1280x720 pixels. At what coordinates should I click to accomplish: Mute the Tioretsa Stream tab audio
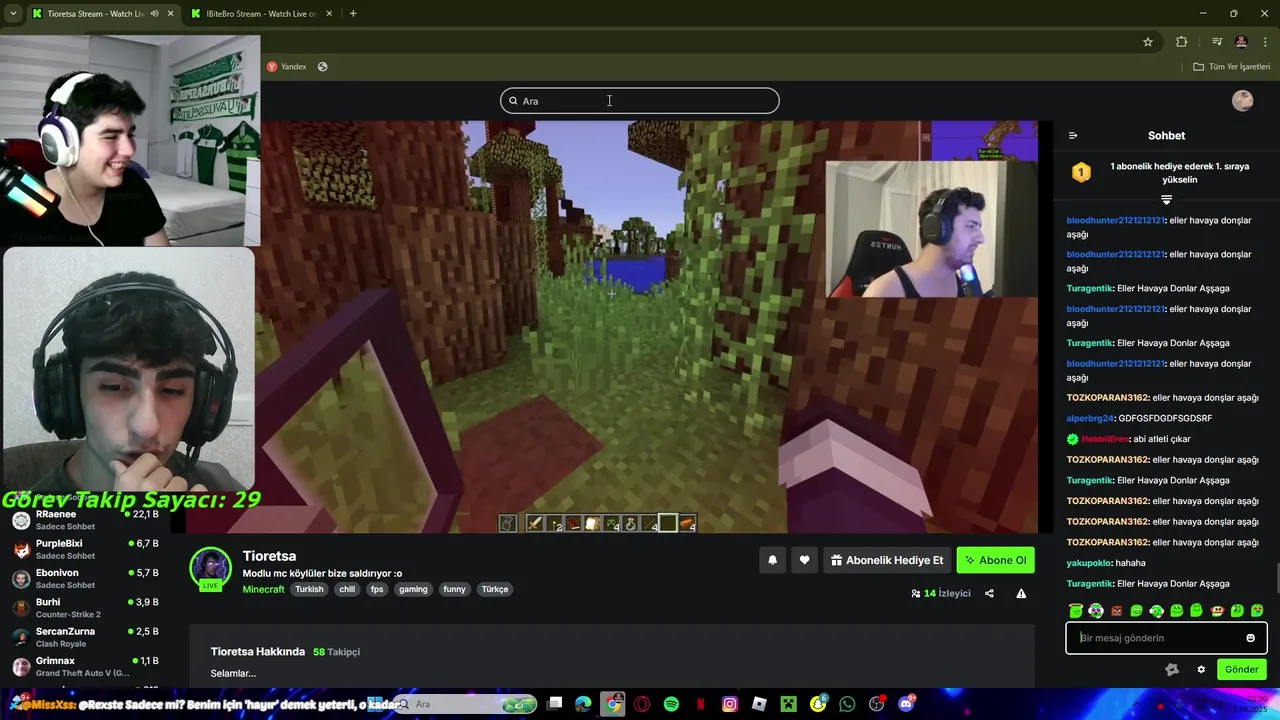(x=154, y=13)
